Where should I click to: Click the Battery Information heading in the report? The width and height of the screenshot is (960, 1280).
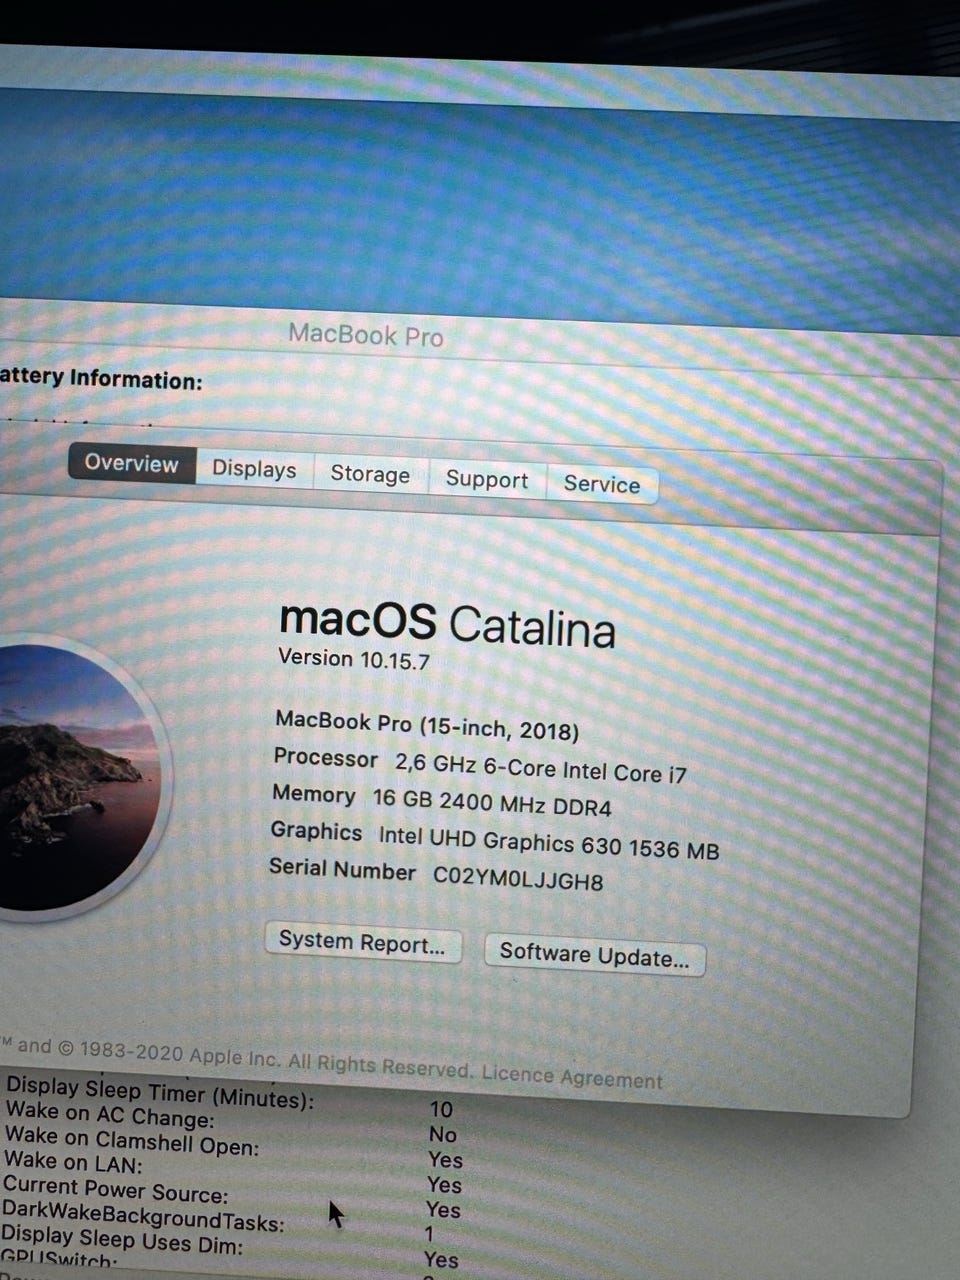coord(101,379)
